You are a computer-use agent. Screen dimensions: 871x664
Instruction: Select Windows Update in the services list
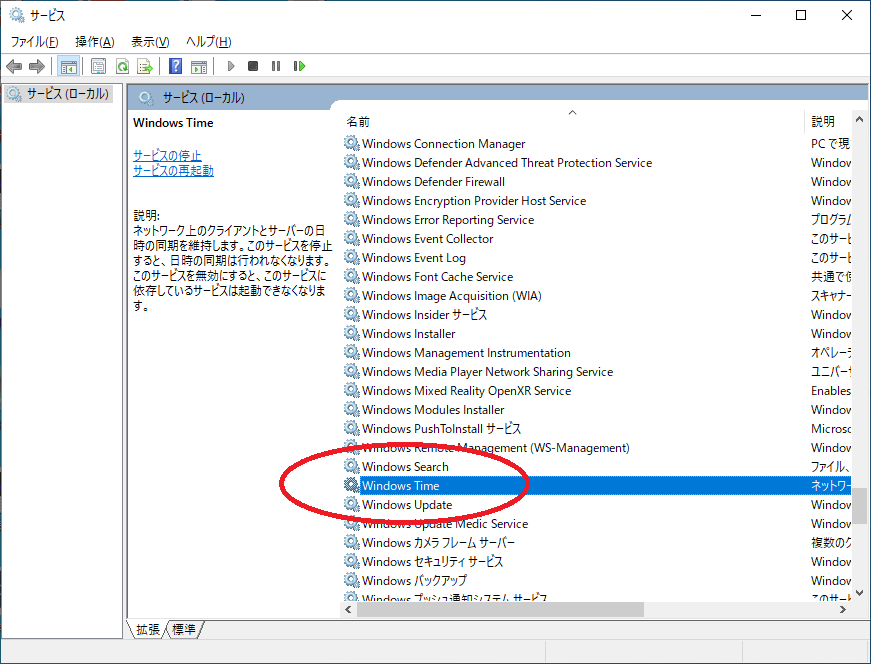tap(407, 505)
